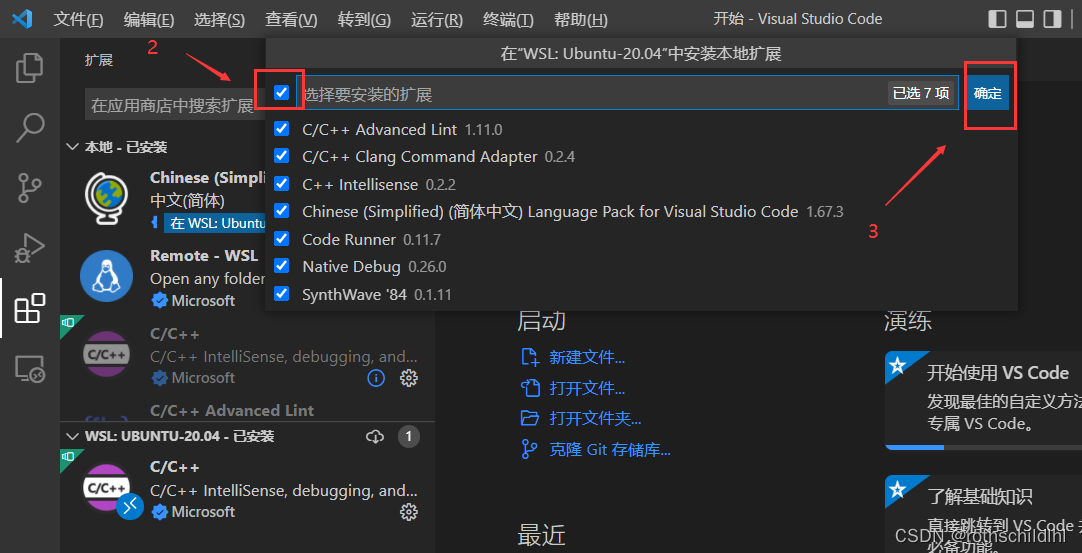Open the gear menu of WSL C/C++ extension
This screenshot has height=553, width=1082.
(x=409, y=512)
